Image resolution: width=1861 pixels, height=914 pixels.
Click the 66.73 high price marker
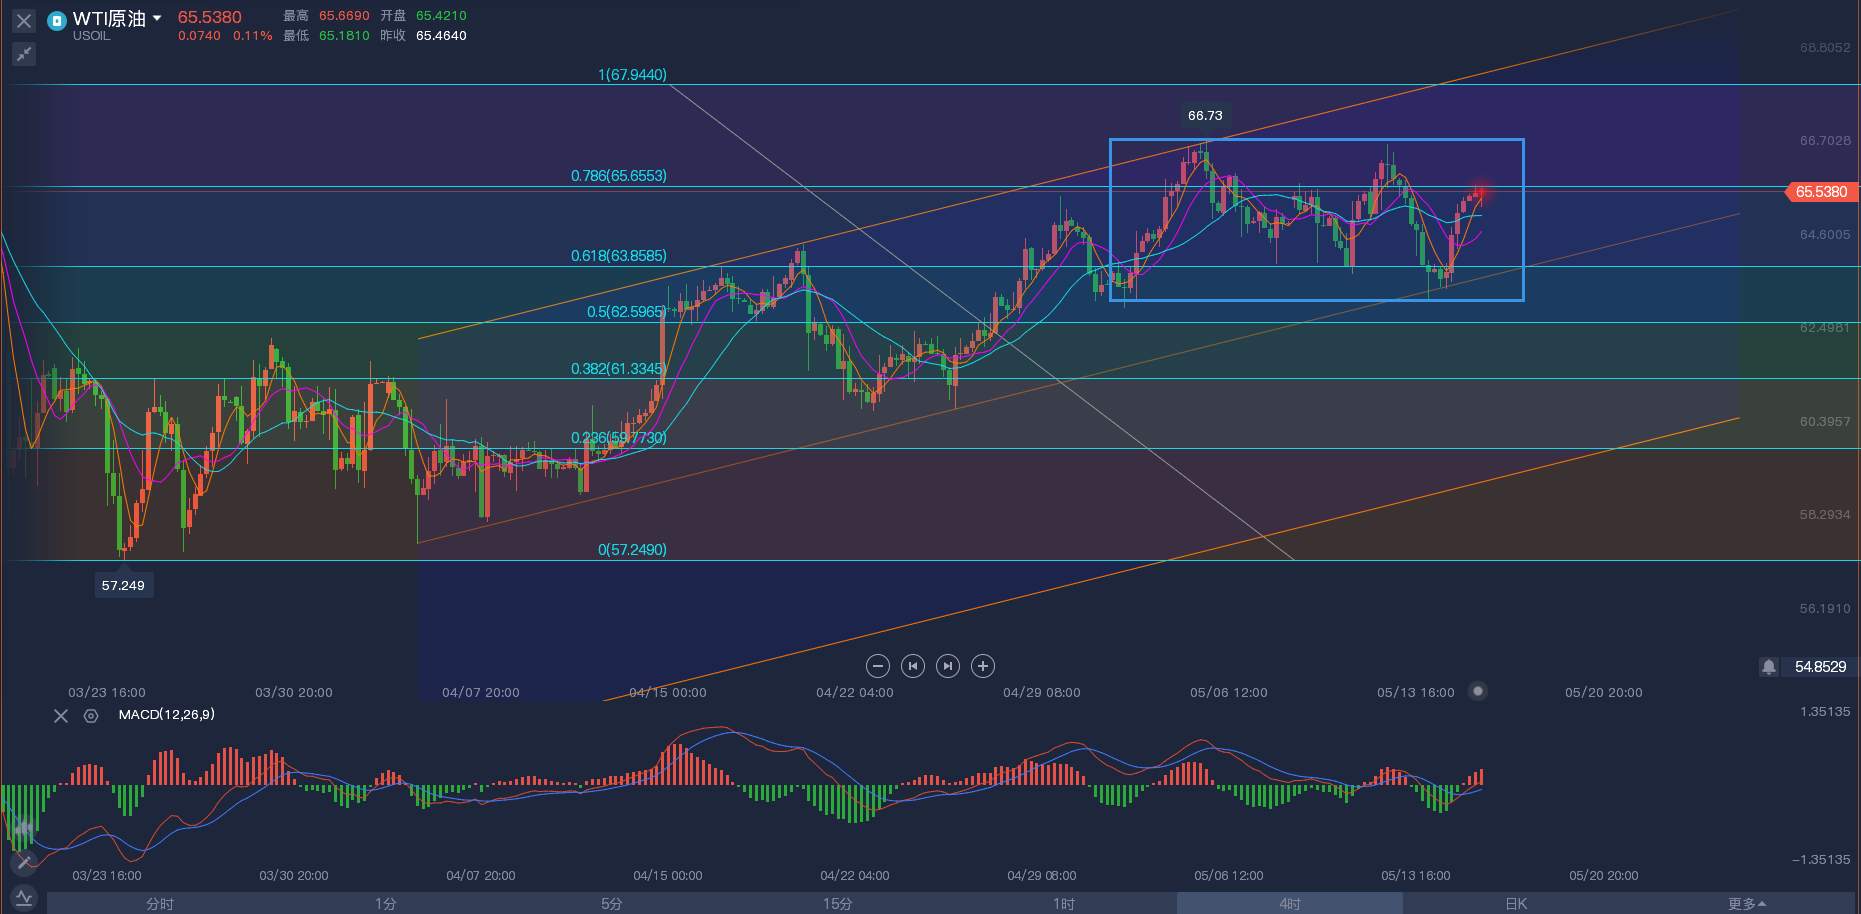tap(1205, 116)
